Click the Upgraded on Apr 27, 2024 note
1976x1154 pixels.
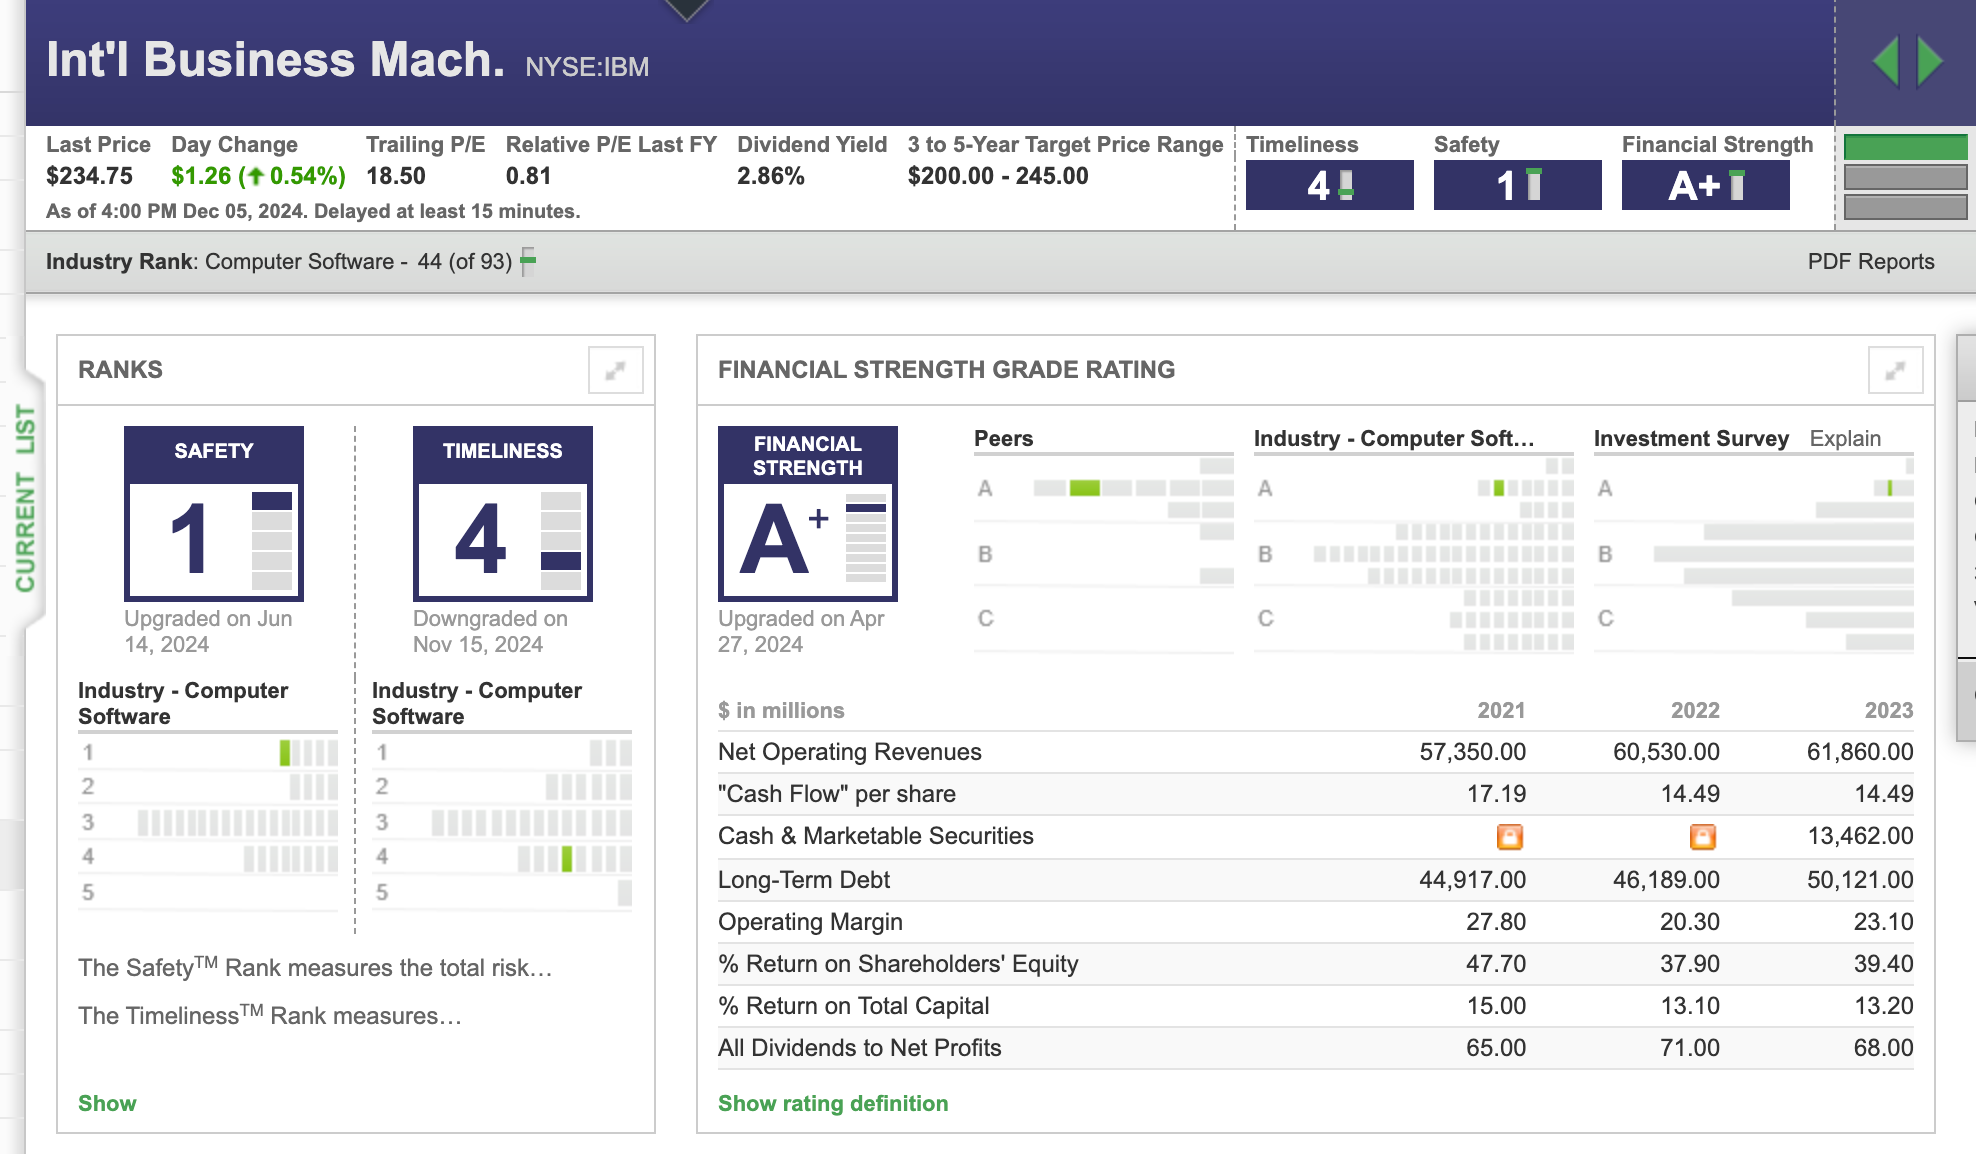(801, 631)
